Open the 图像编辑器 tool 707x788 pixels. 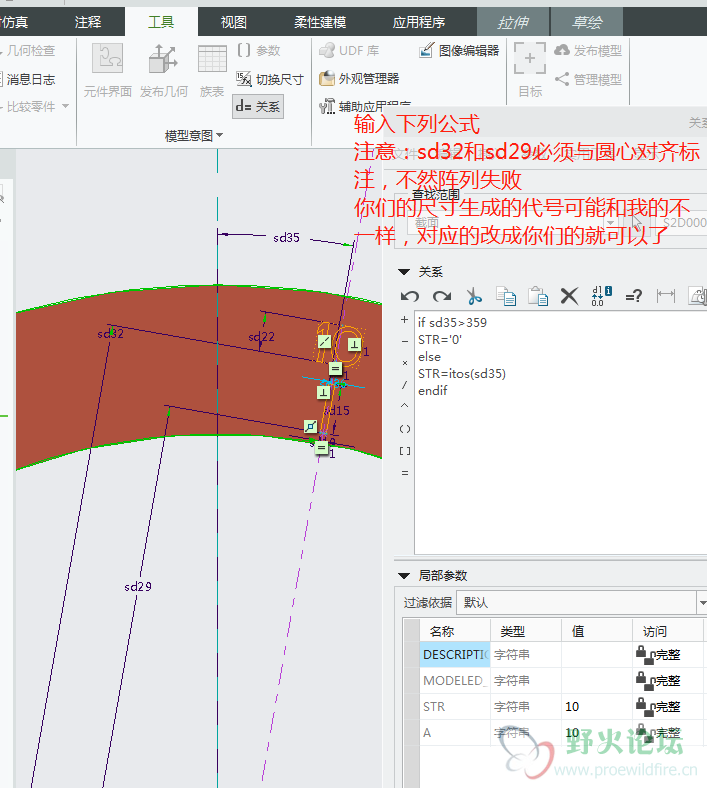tap(459, 51)
